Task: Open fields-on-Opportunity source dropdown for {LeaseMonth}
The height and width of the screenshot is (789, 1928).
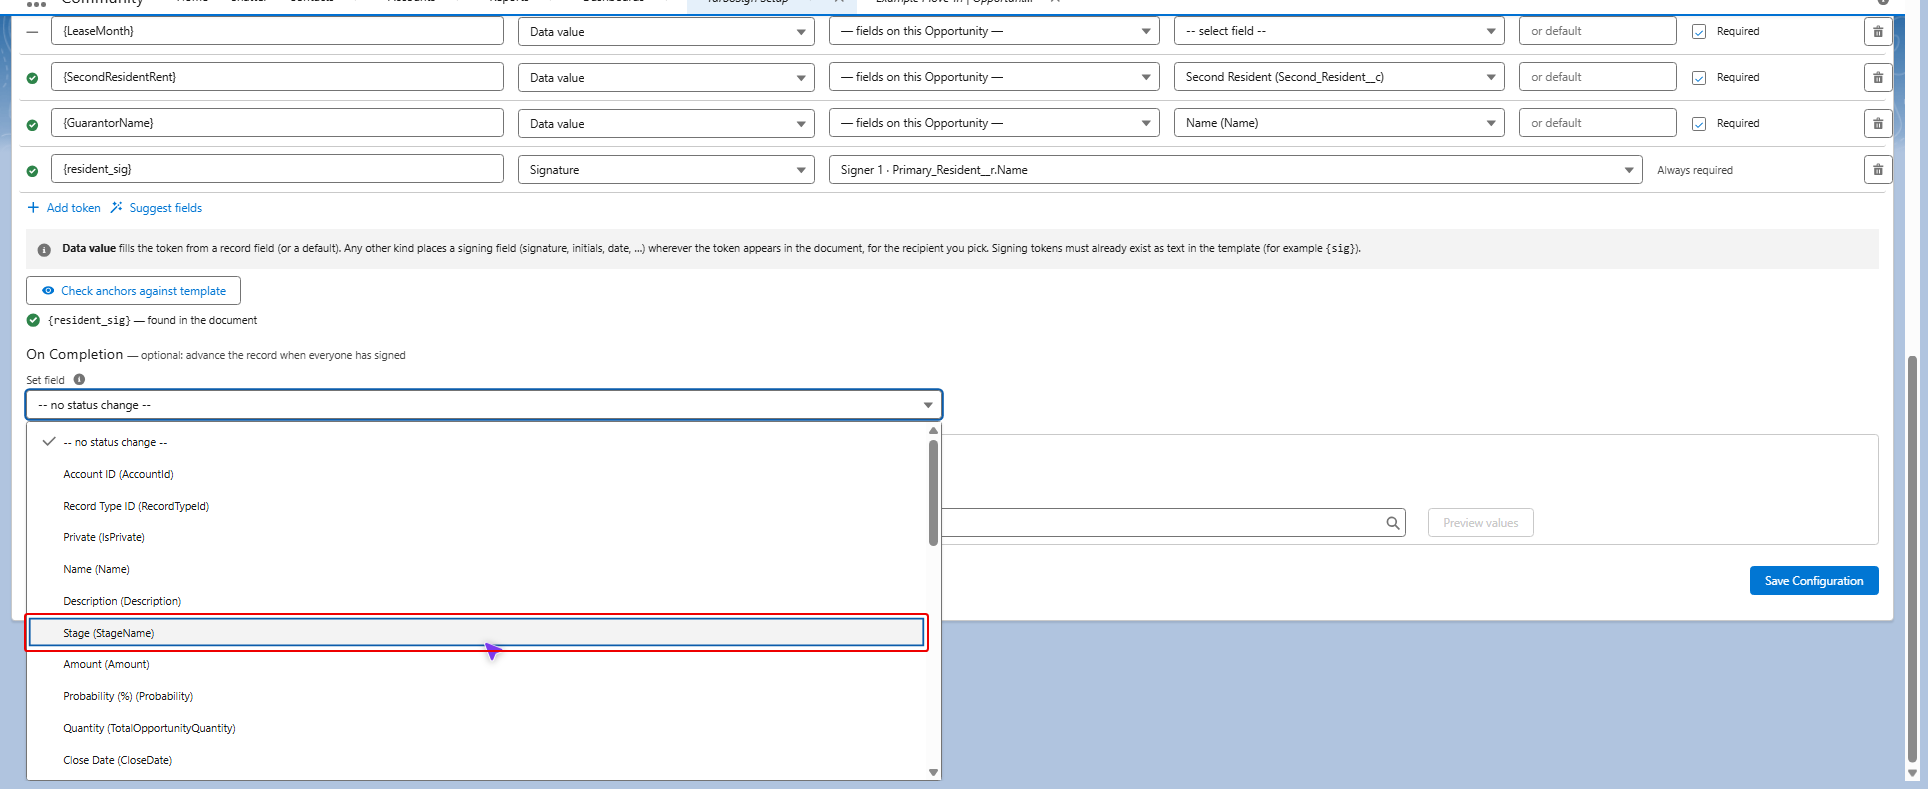Action: 994,31
